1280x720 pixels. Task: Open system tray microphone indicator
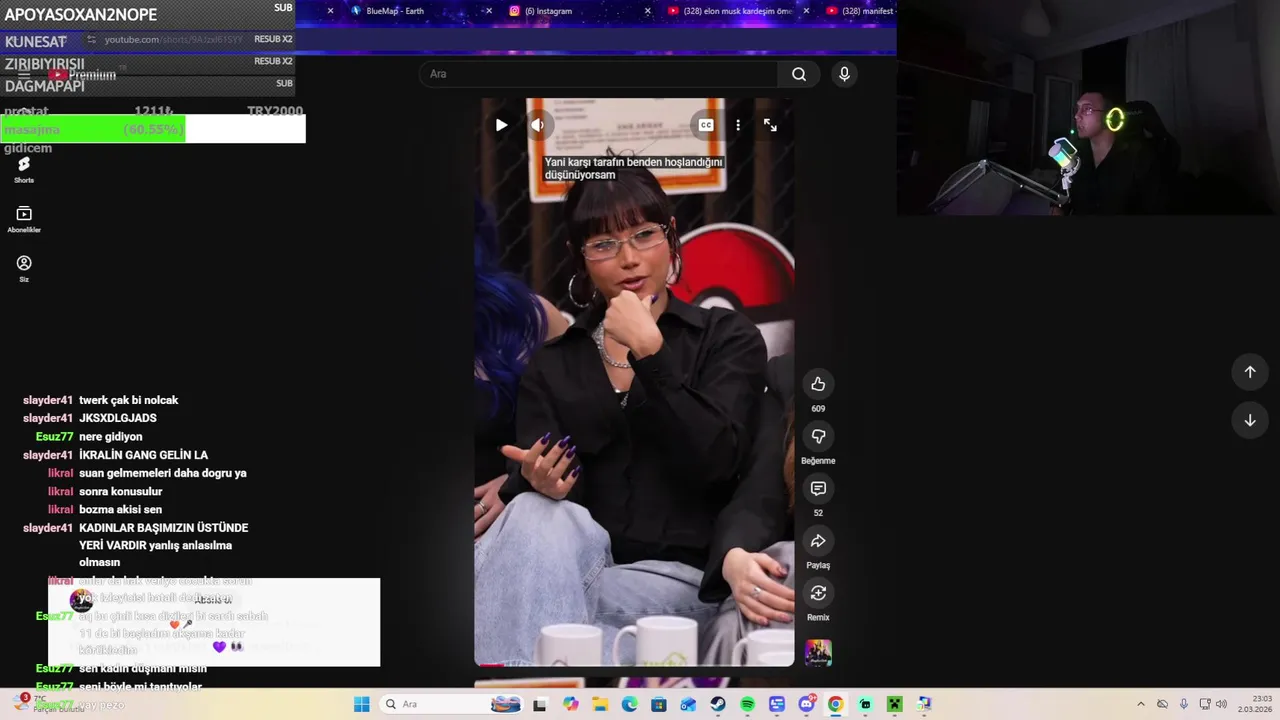tap(1184, 704)
